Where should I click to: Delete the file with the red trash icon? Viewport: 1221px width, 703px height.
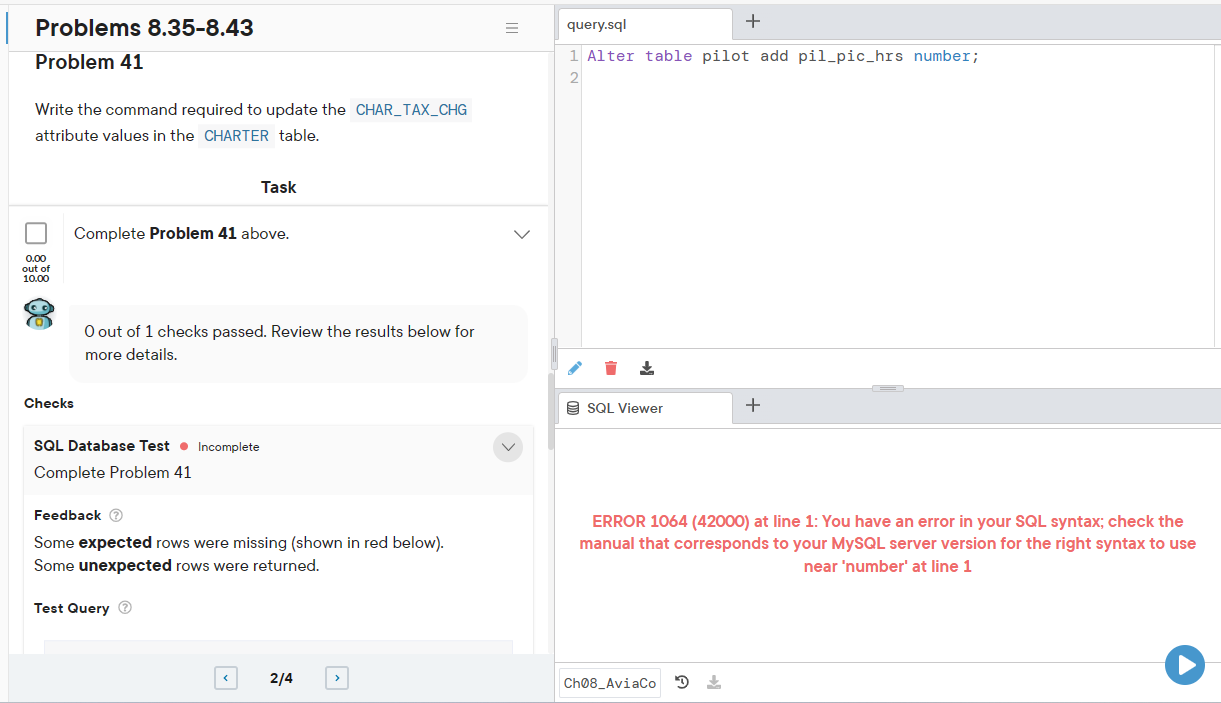tap(611, 368)
